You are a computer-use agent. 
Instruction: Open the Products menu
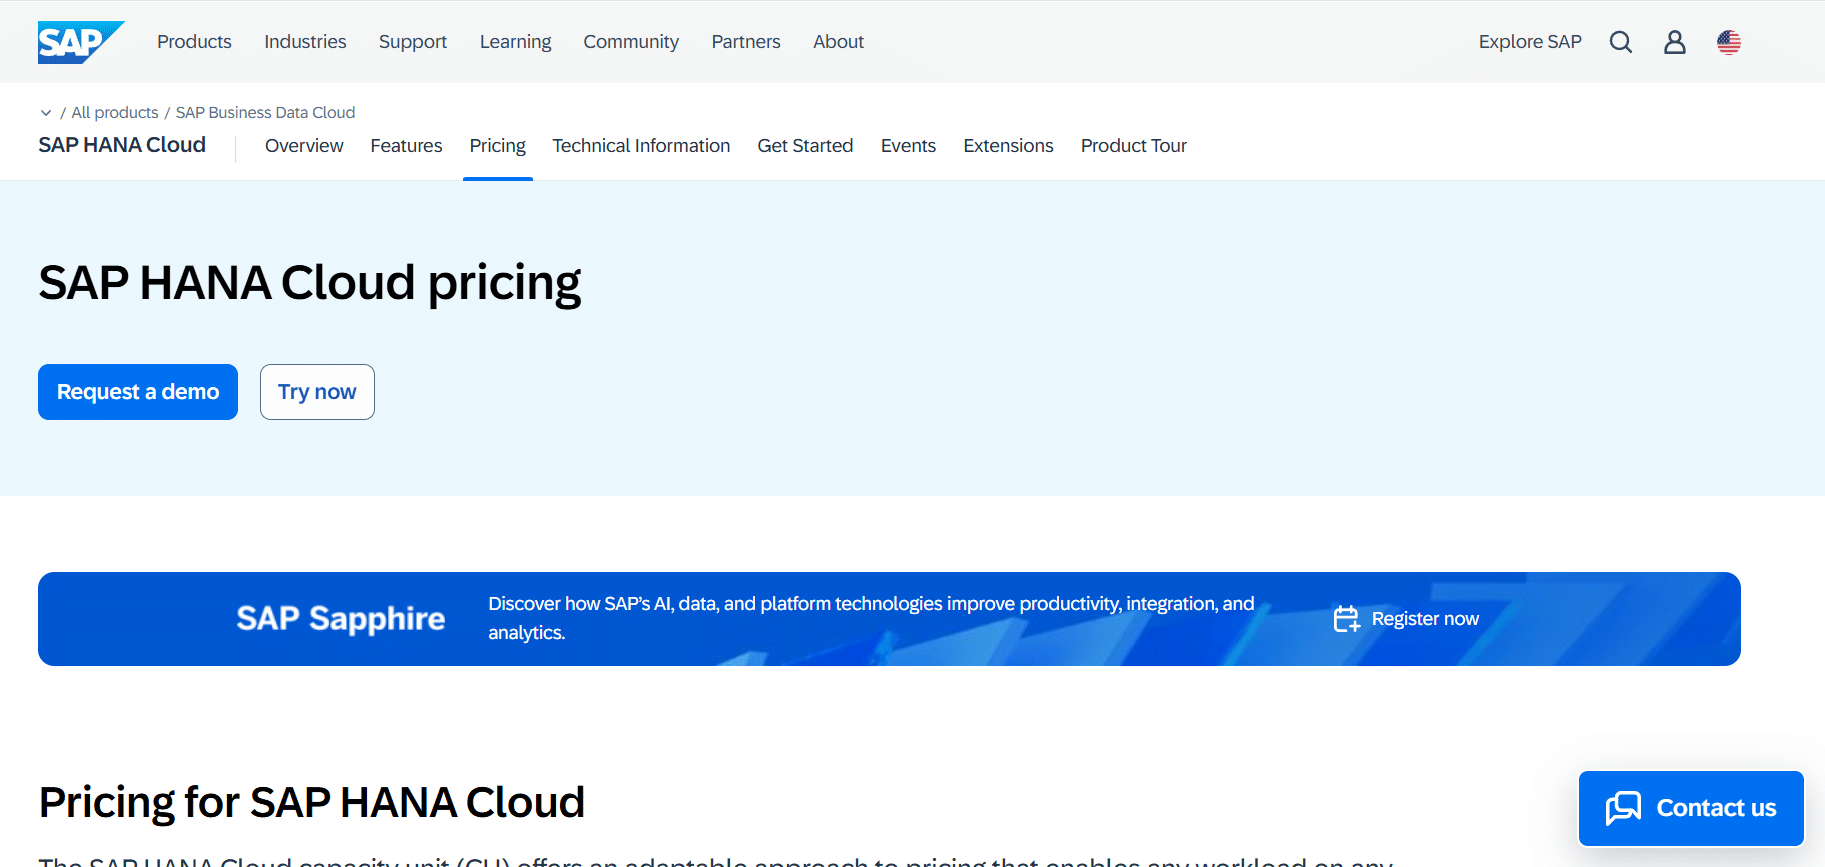click(x=194, y=42)
